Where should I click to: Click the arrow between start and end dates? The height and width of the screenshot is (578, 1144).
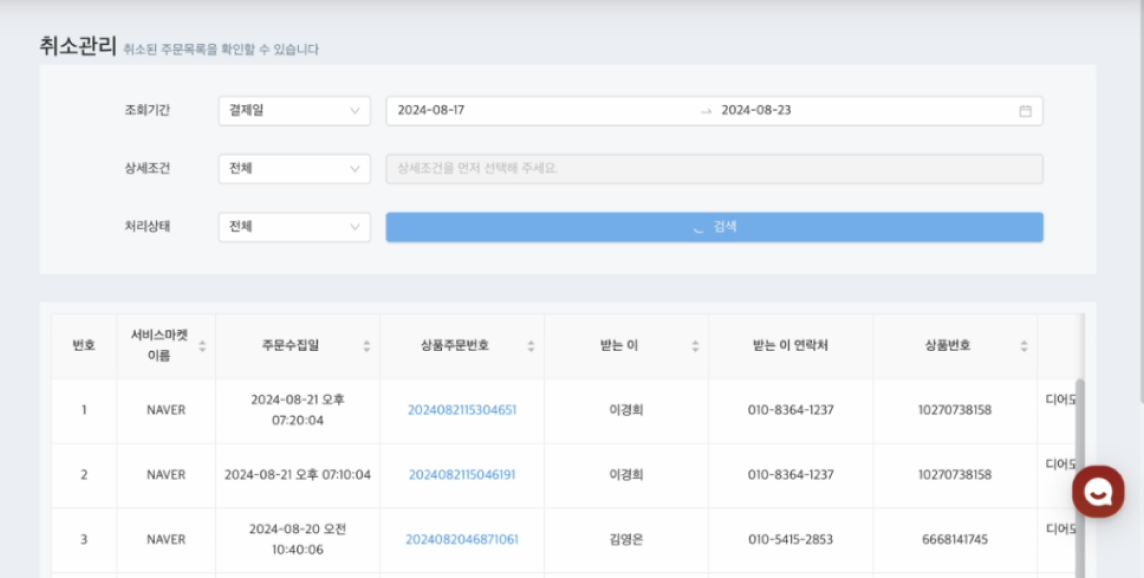click(x=706, y=111)
